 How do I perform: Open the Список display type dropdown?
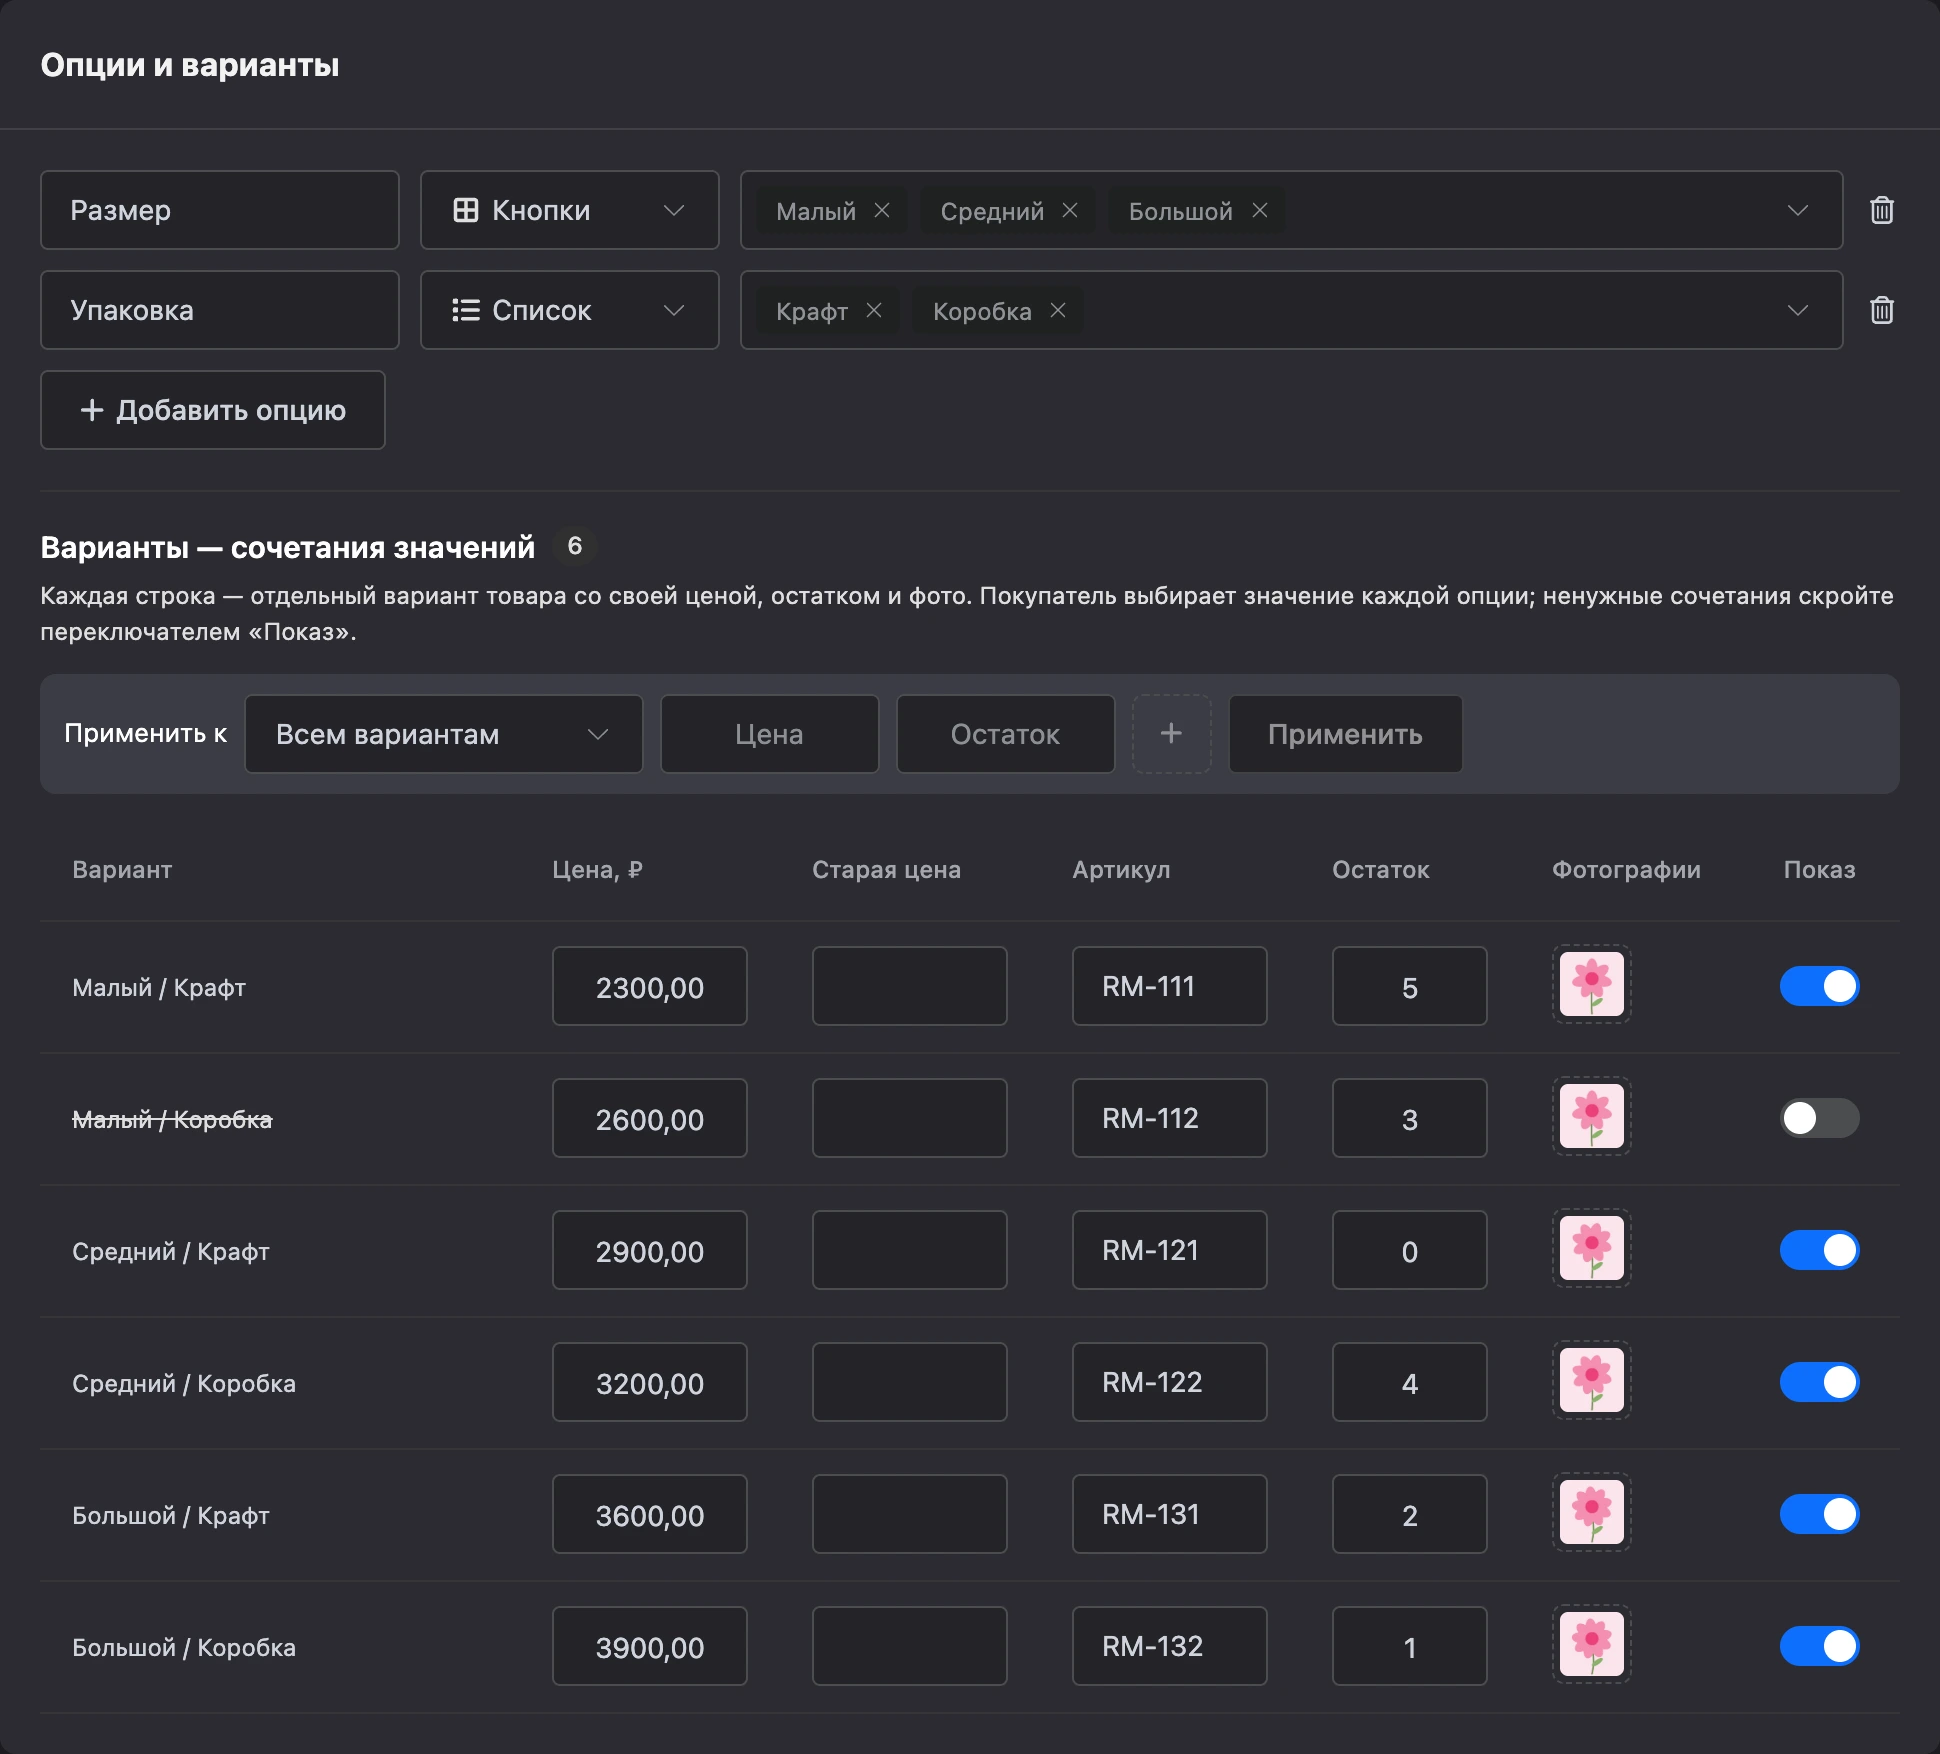point(570,310)
